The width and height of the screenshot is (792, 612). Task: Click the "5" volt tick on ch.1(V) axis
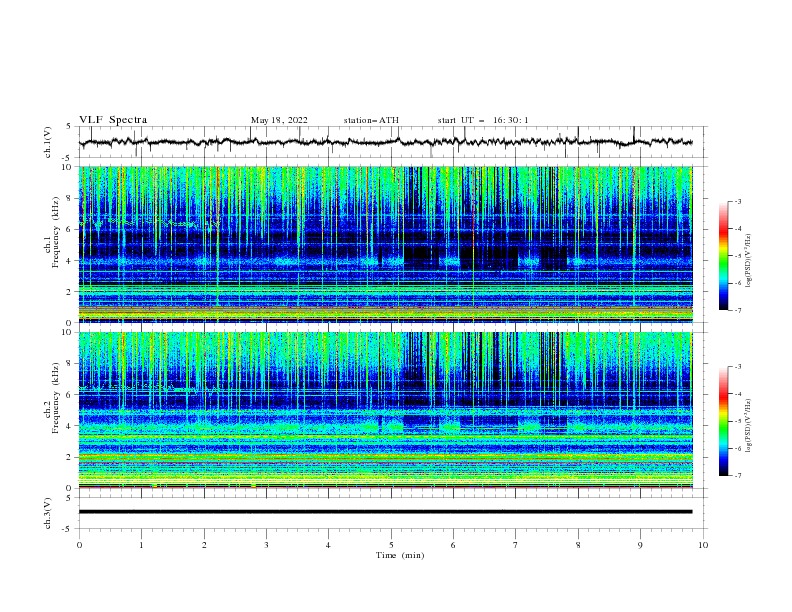coord(69,127)
